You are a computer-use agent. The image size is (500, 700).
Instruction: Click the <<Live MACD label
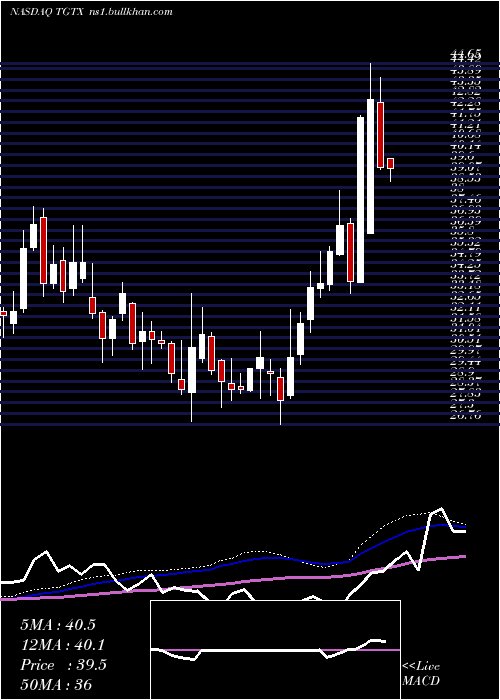coord(421,673)
